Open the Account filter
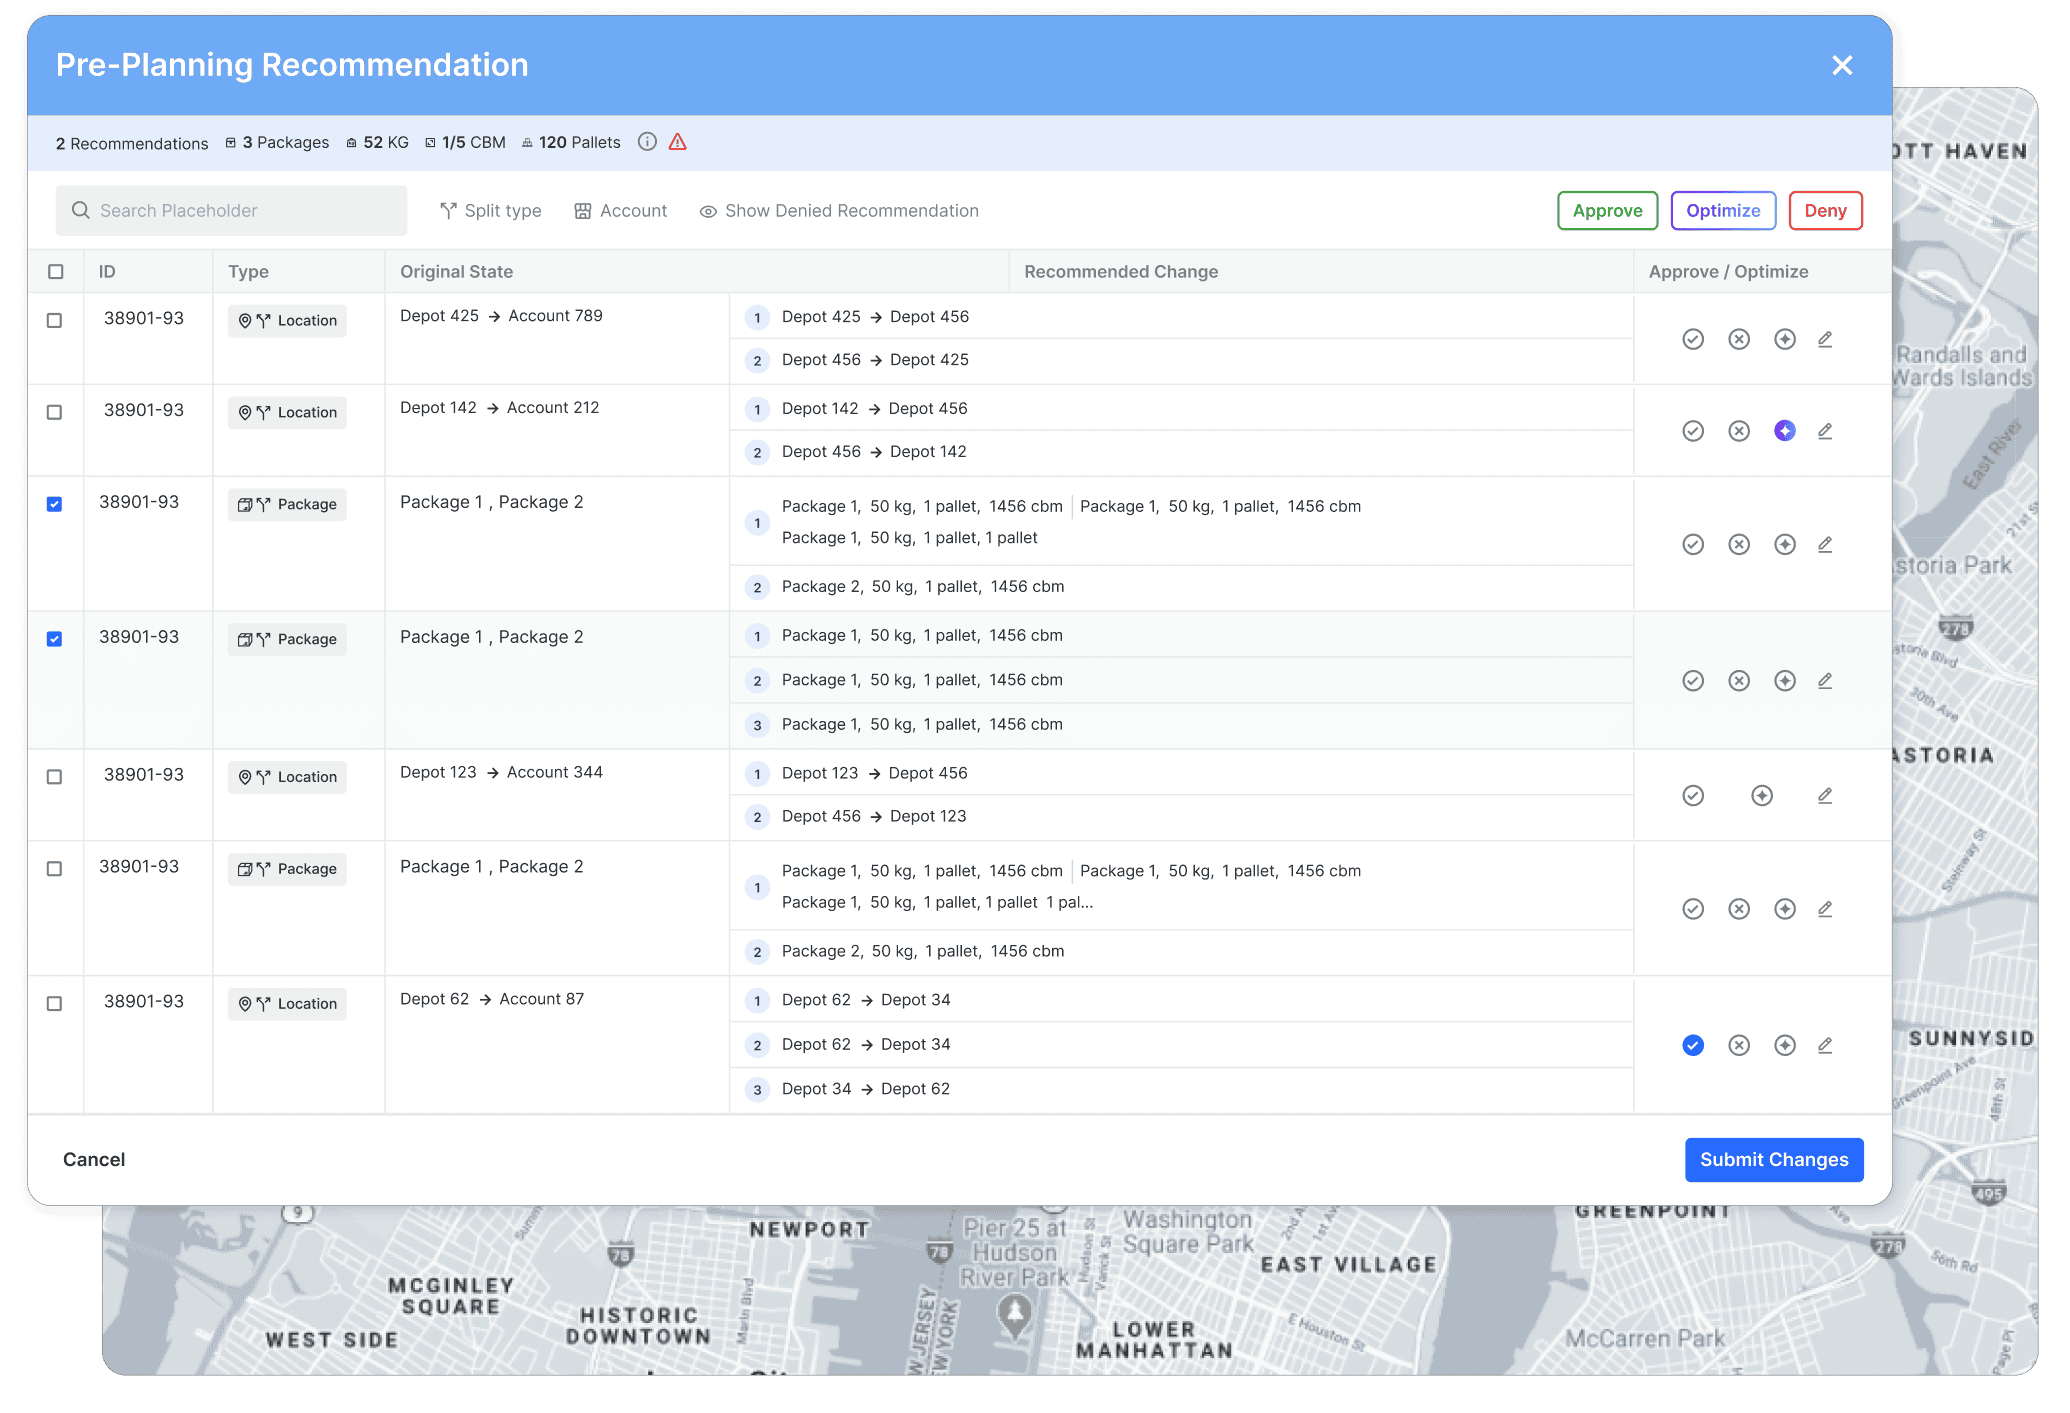This screenshot has height=1413, width=2070. point(621,211)
